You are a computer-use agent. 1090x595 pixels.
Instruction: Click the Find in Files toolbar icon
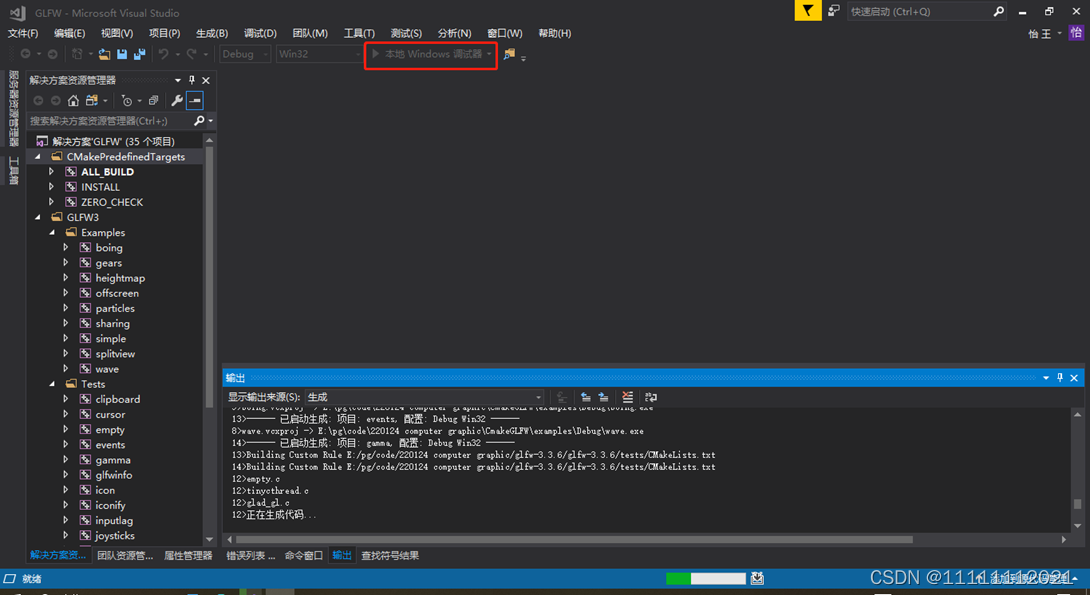point(509,54)
